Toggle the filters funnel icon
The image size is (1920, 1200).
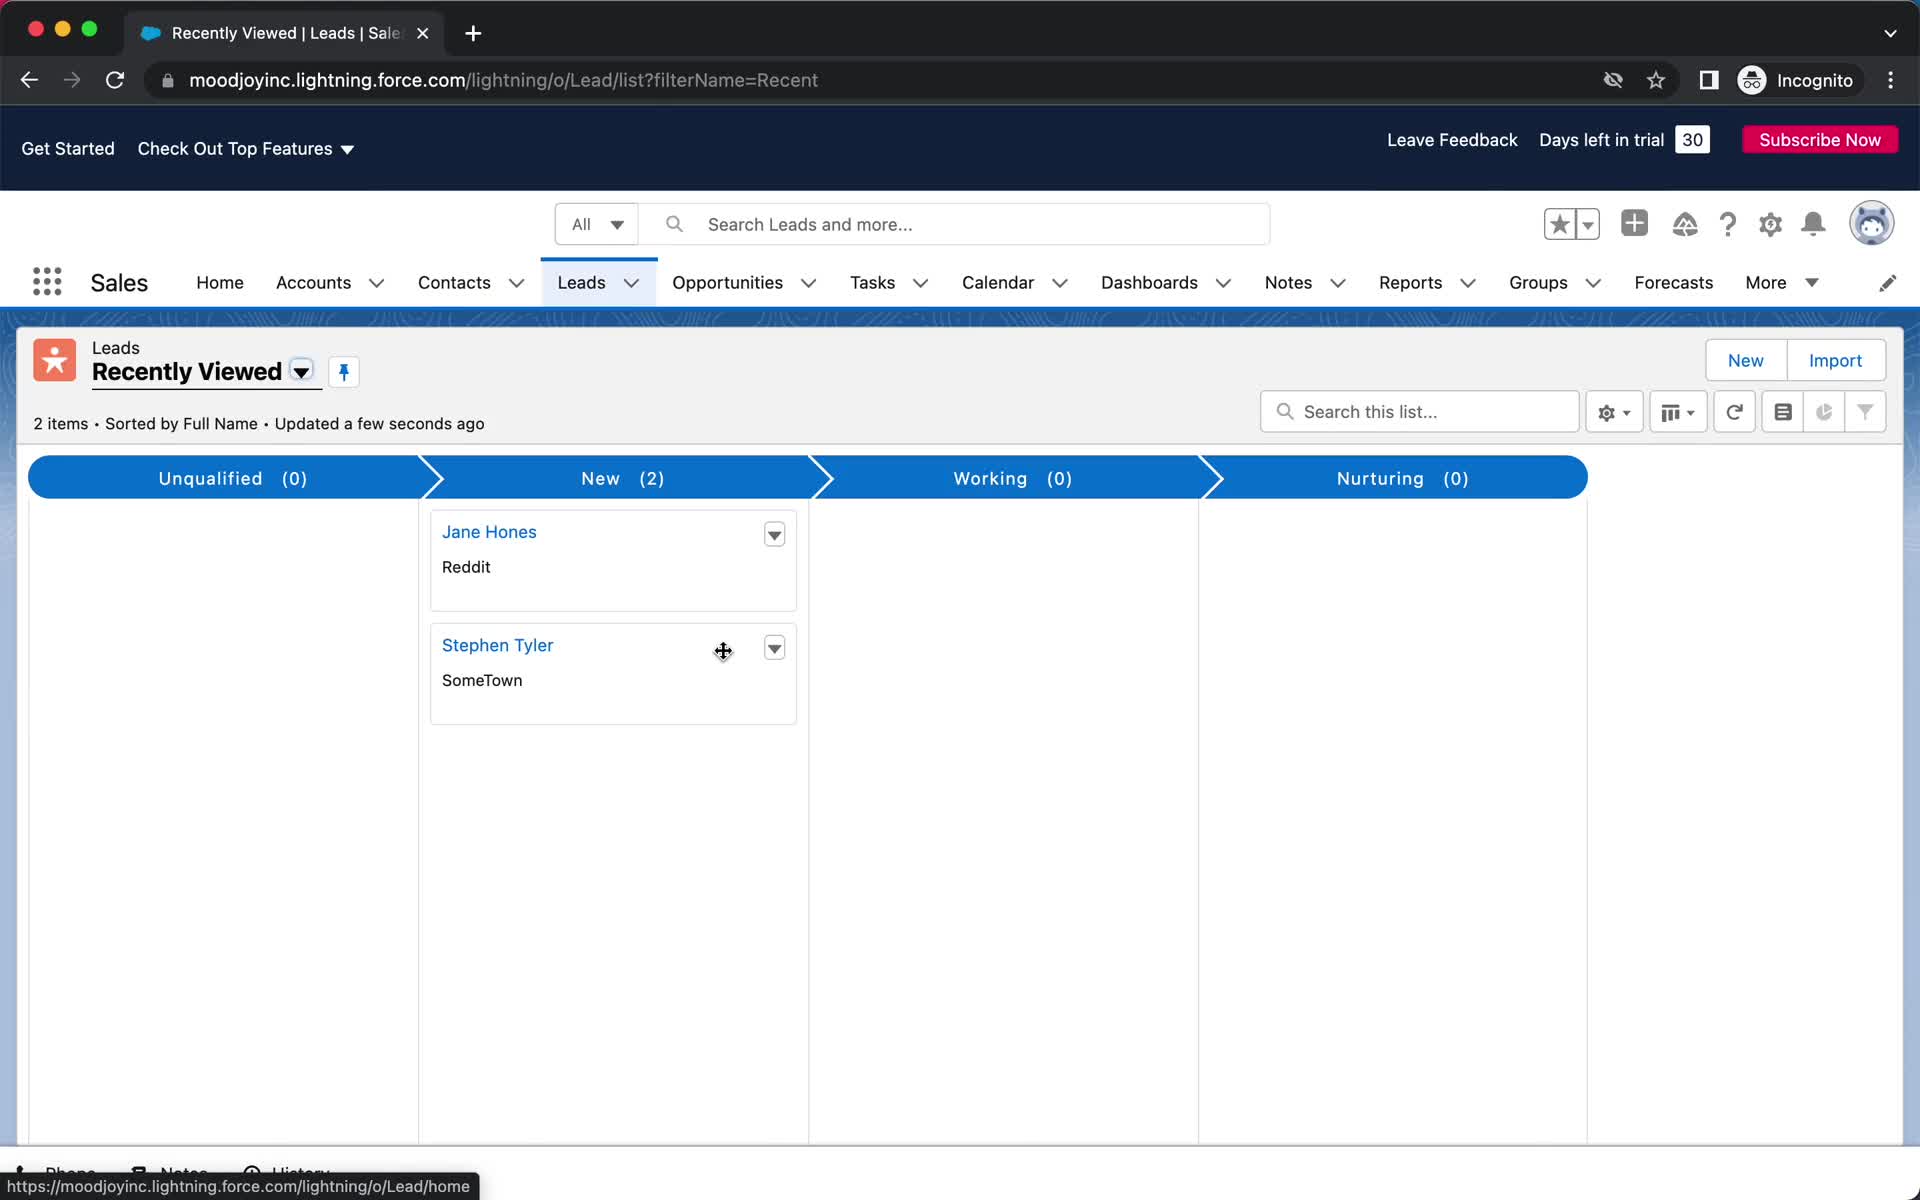(x=1865, y=412)
